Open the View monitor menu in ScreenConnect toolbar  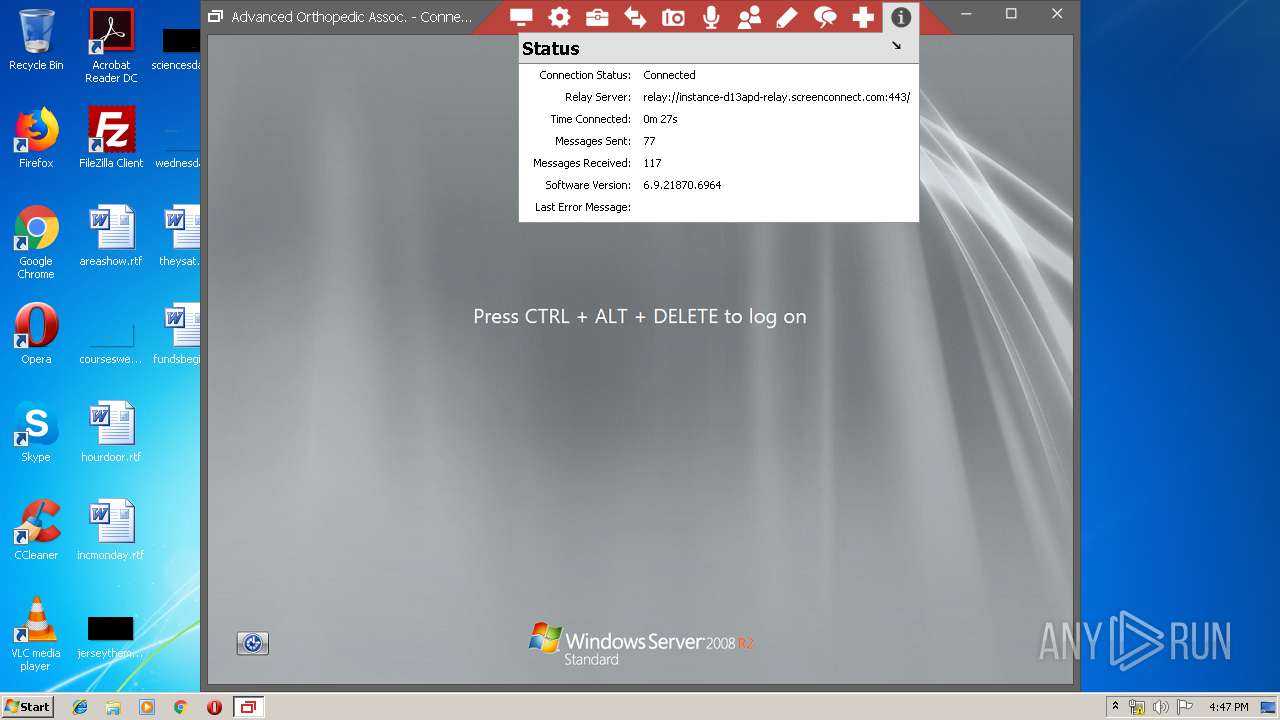point(521,17)
